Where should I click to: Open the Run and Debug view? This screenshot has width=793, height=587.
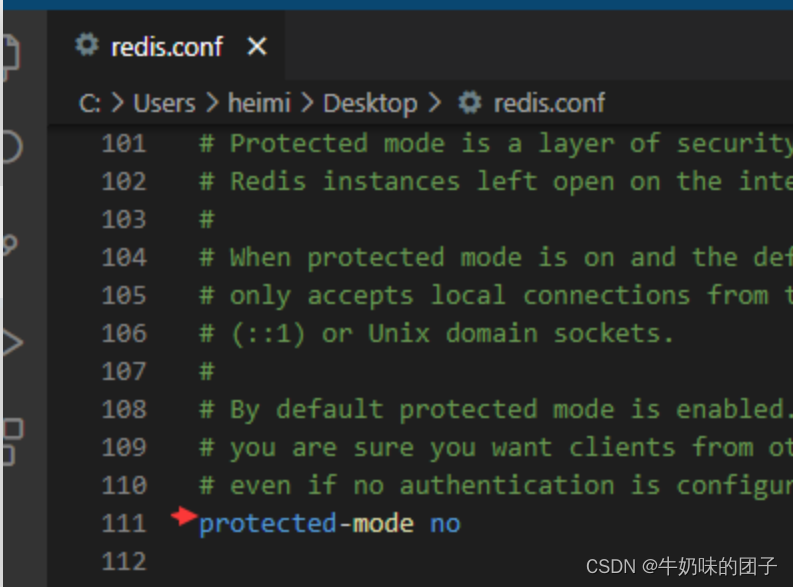click(x=13, y=343)
